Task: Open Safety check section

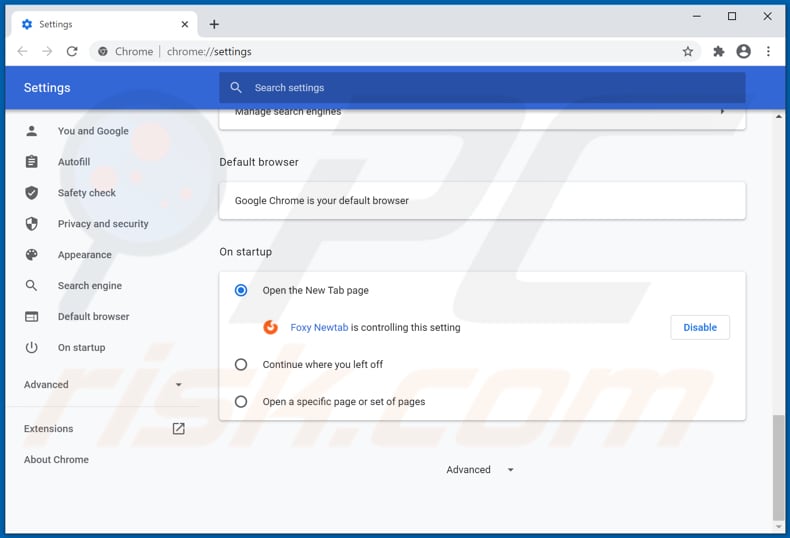Action: click(87, 192)
